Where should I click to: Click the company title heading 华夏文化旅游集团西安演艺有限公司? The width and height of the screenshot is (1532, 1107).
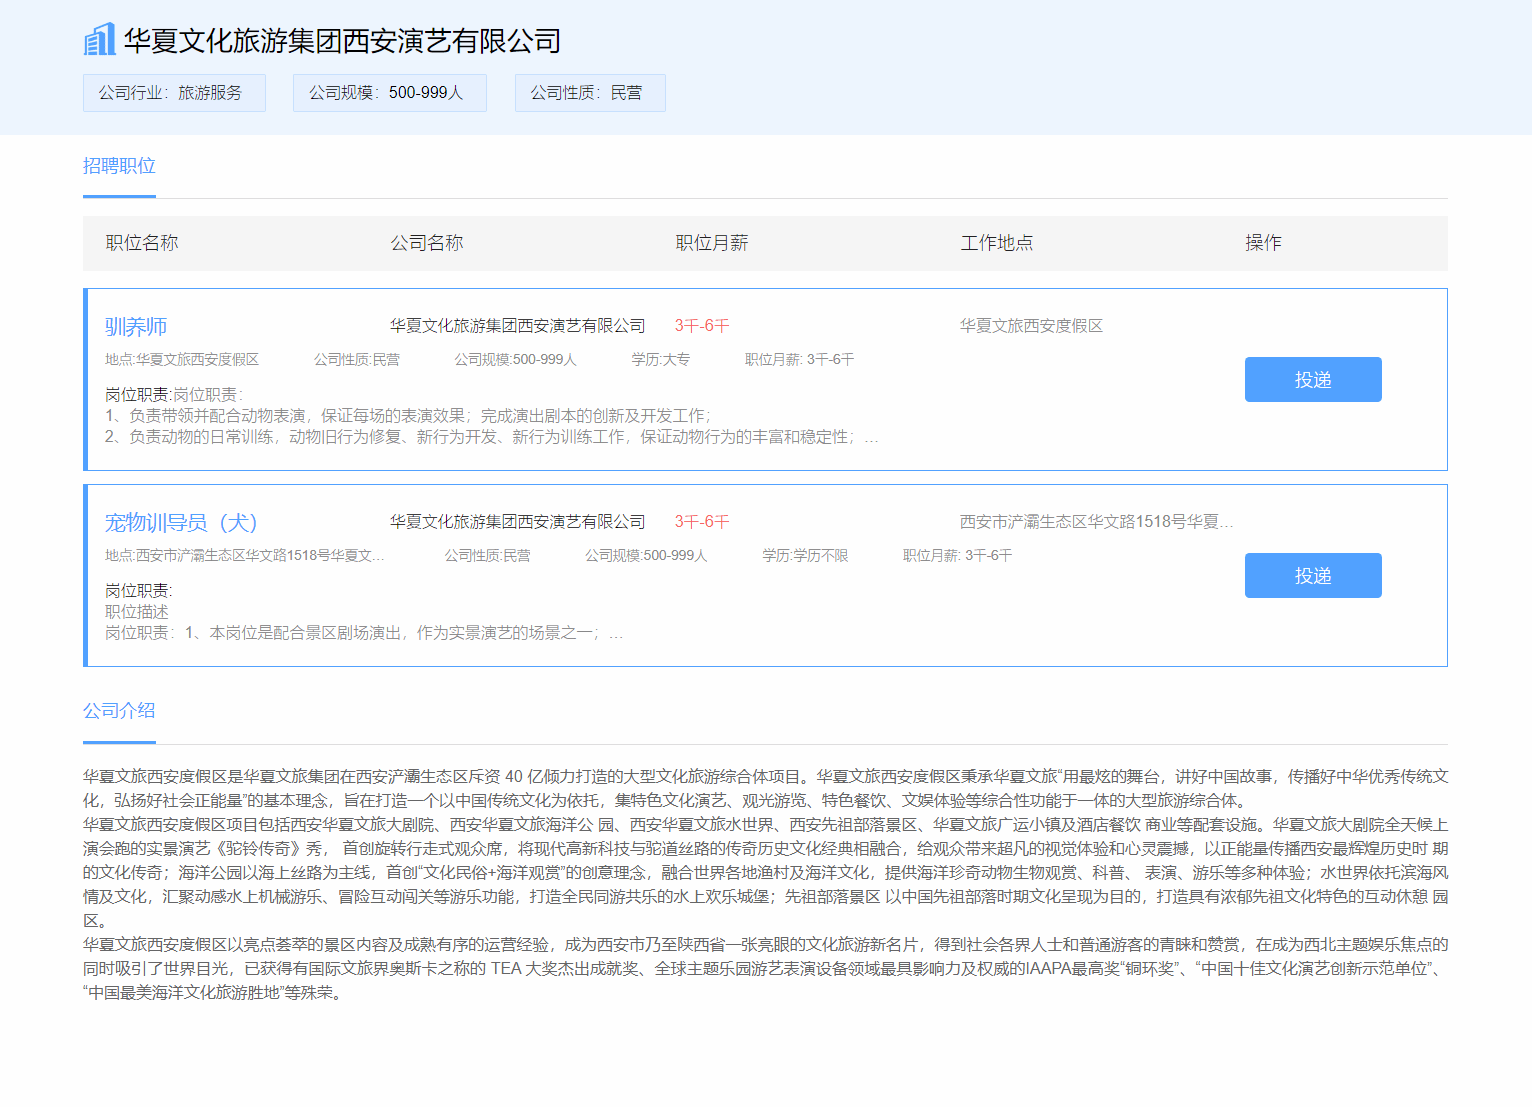pyautogui.click(x=342, y=41)
